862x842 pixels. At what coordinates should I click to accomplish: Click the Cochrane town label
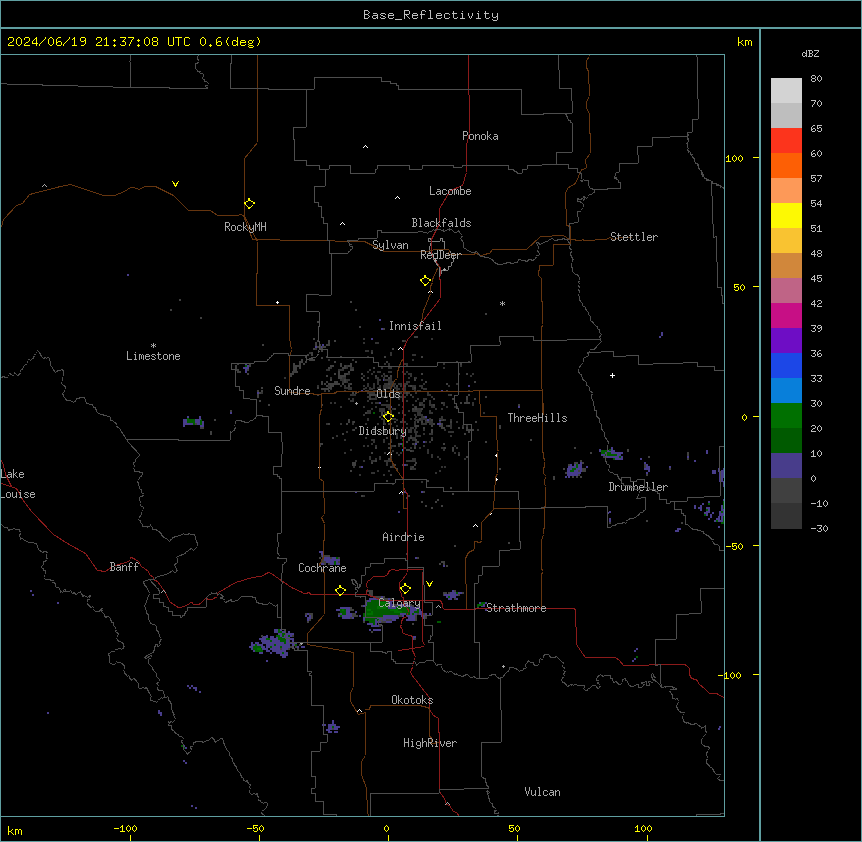coord(322,568)
